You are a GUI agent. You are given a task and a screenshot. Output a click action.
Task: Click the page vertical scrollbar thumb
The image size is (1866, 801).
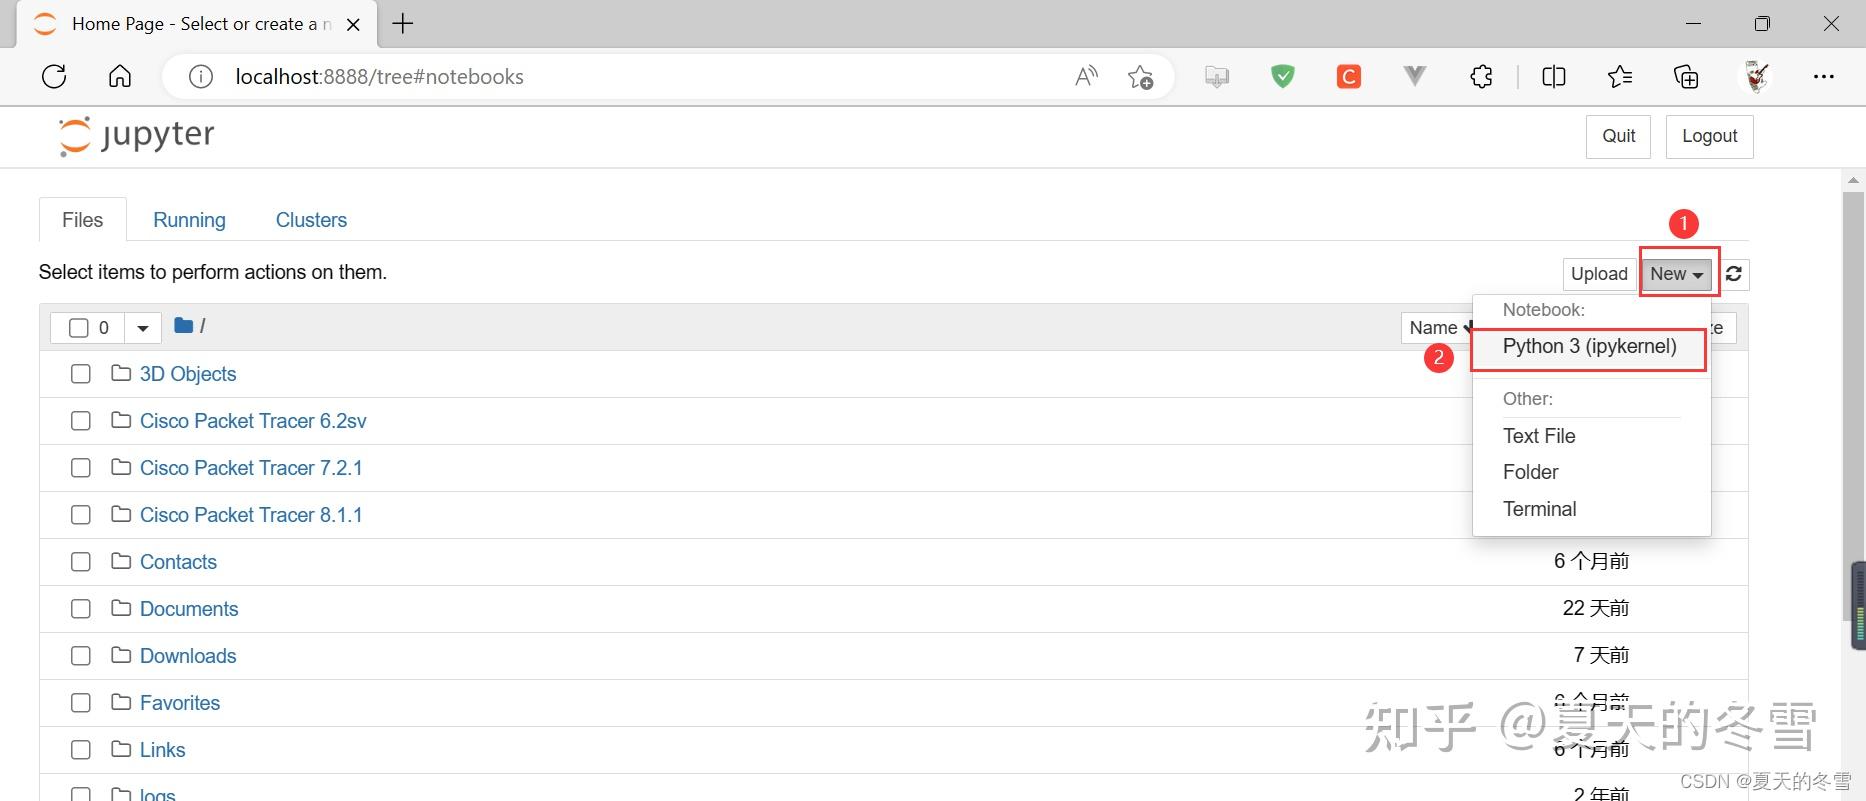pyautogui.click(x=1853, y=405)
